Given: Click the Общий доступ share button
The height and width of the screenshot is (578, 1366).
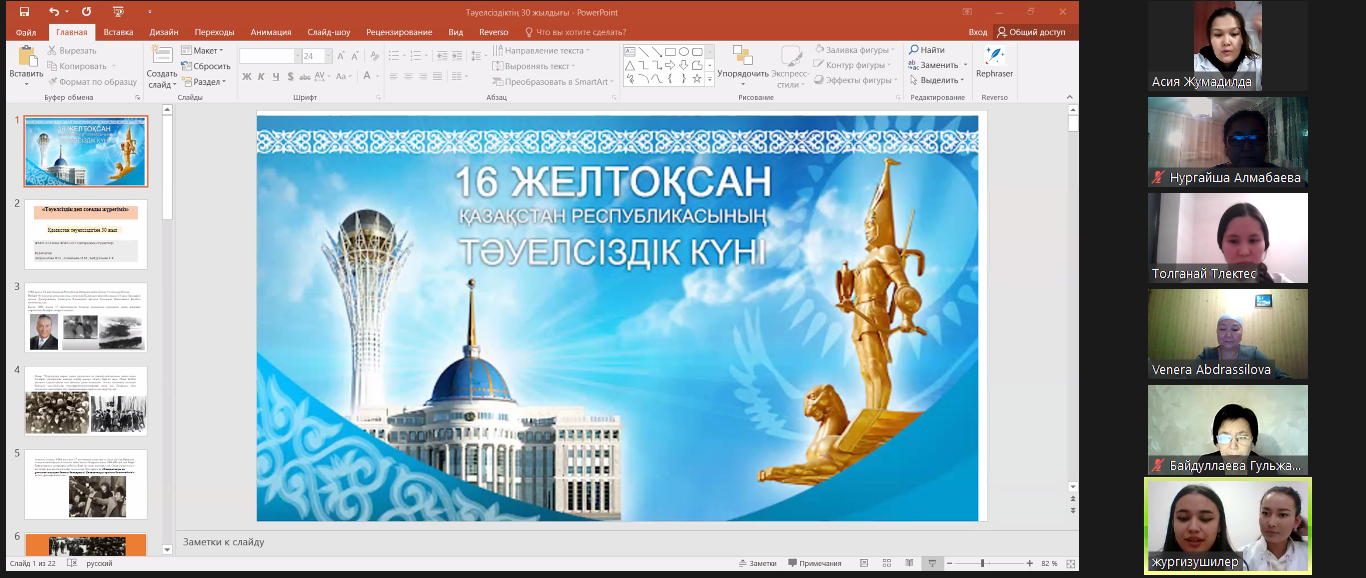Looking at the screenshot, I should [1031, 32].
